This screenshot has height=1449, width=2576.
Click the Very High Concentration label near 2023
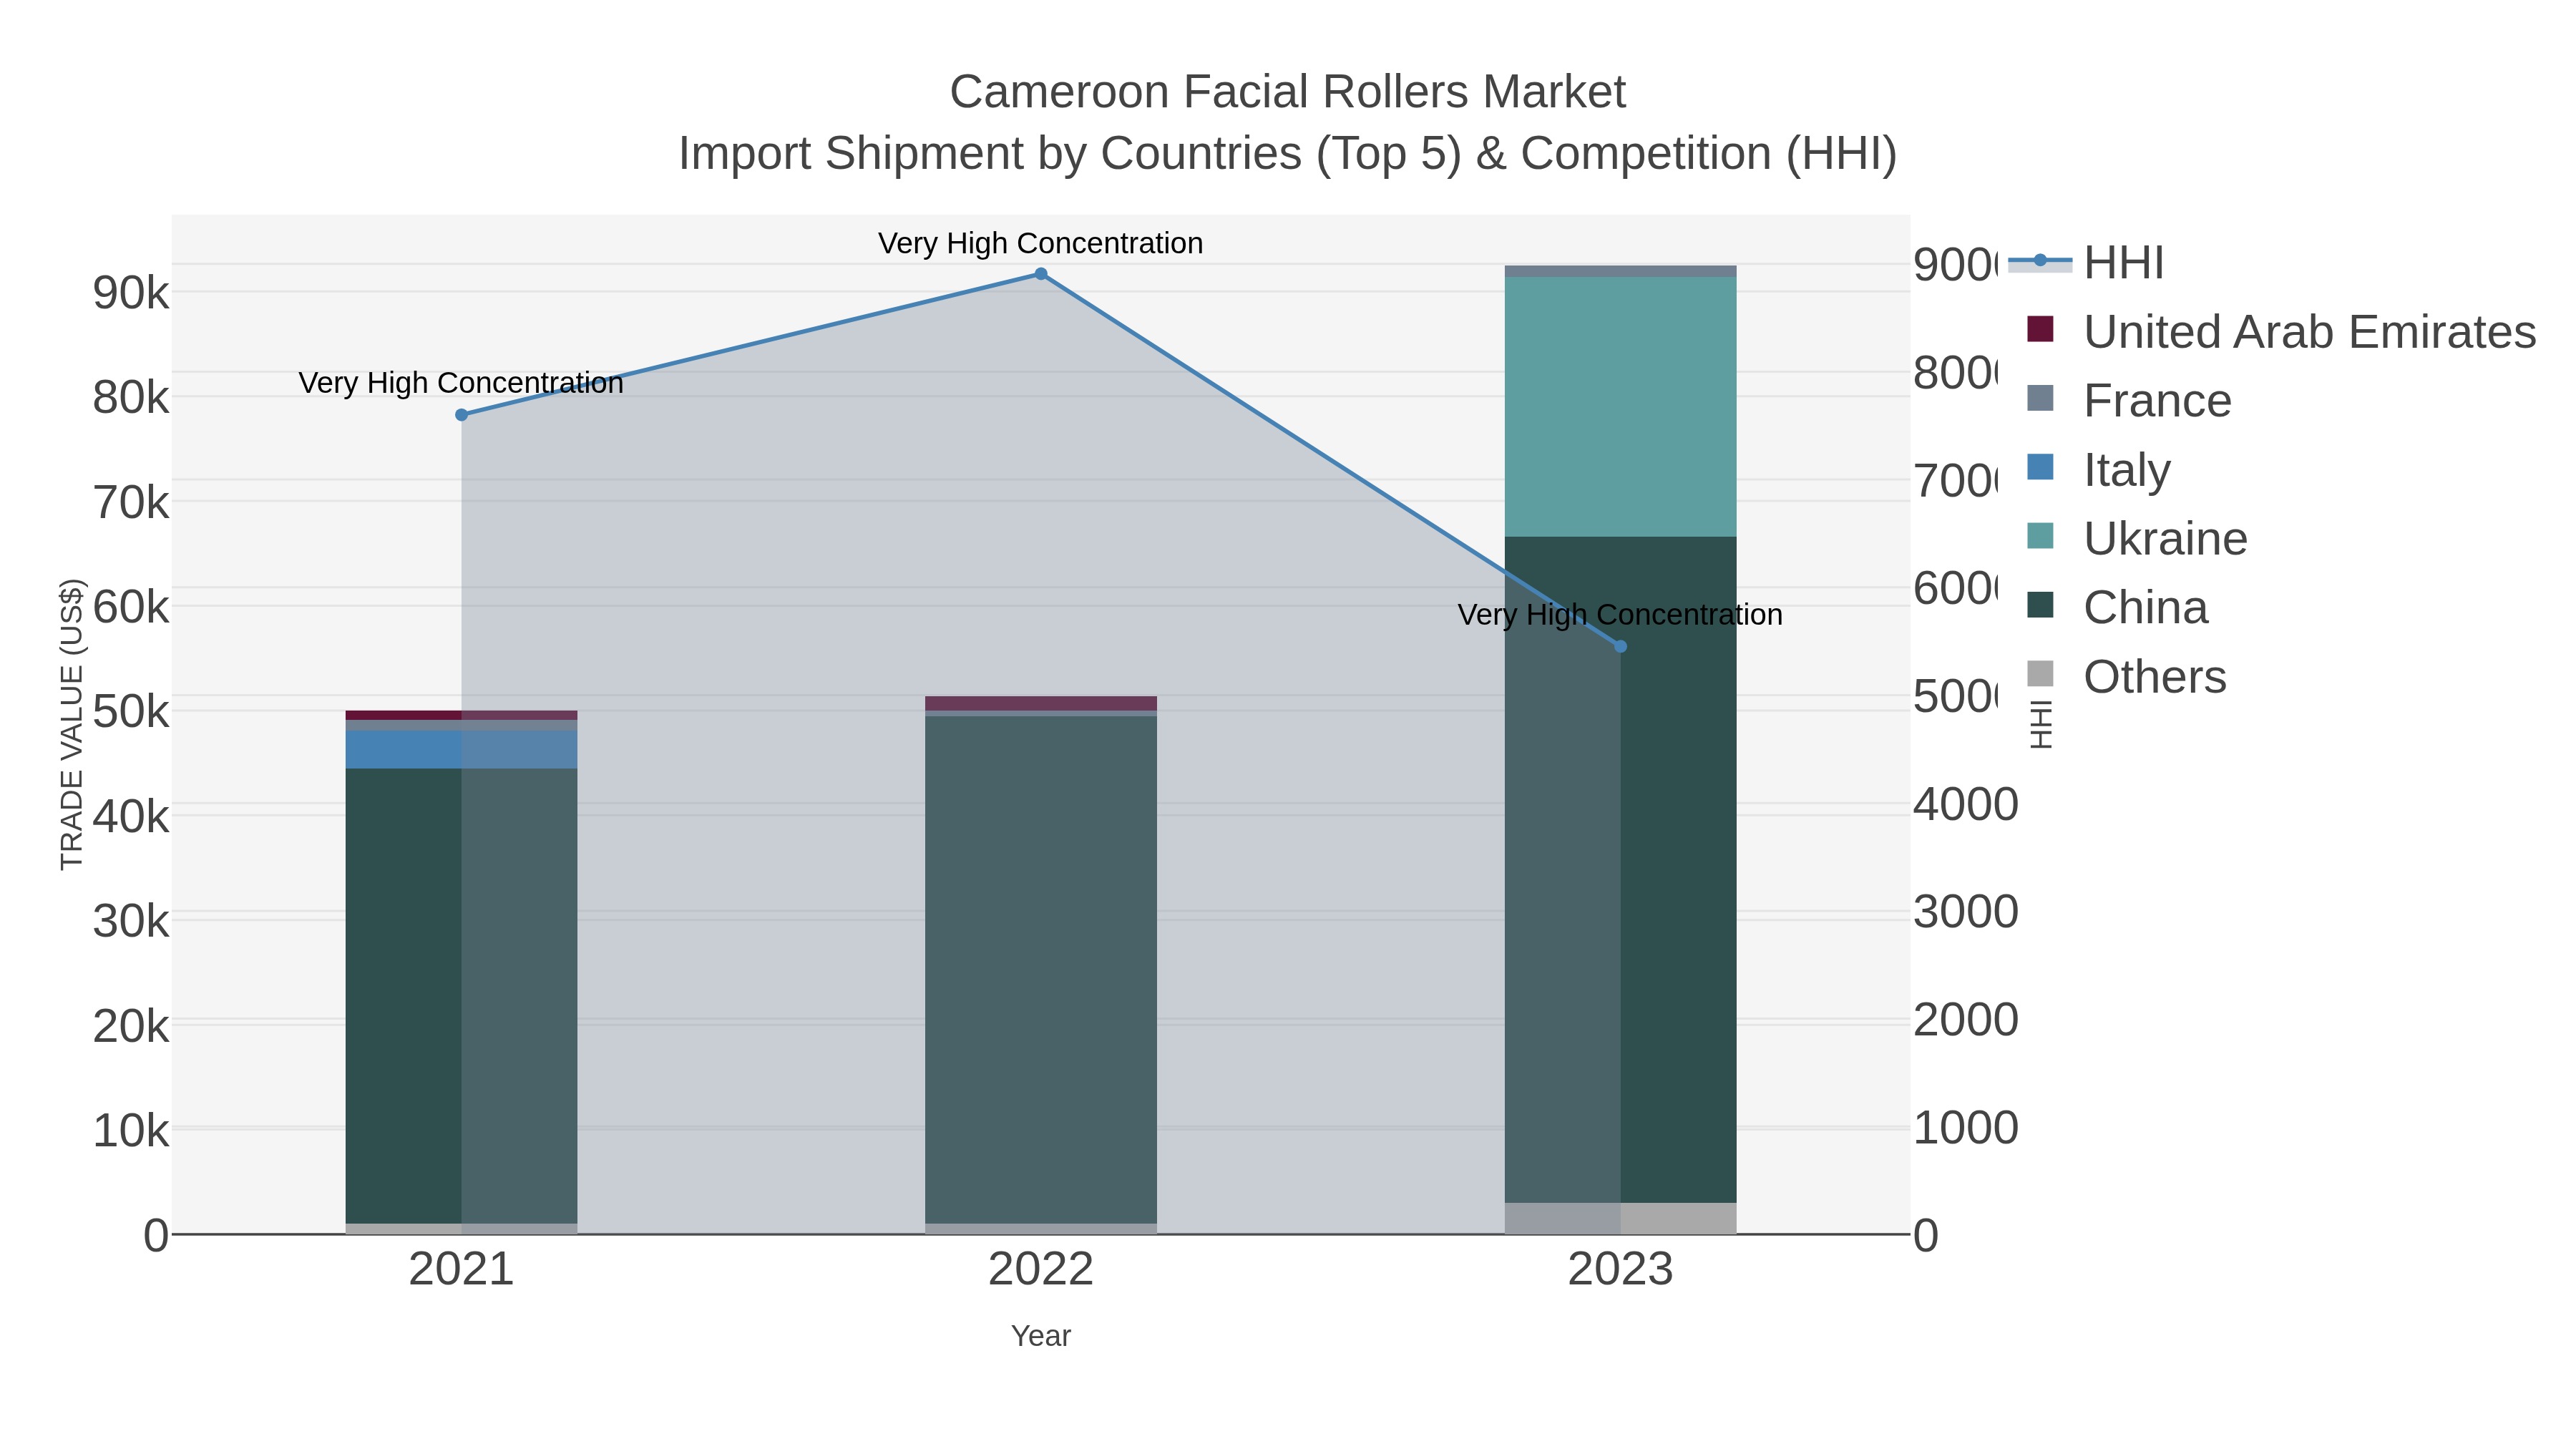(1621, 615)
